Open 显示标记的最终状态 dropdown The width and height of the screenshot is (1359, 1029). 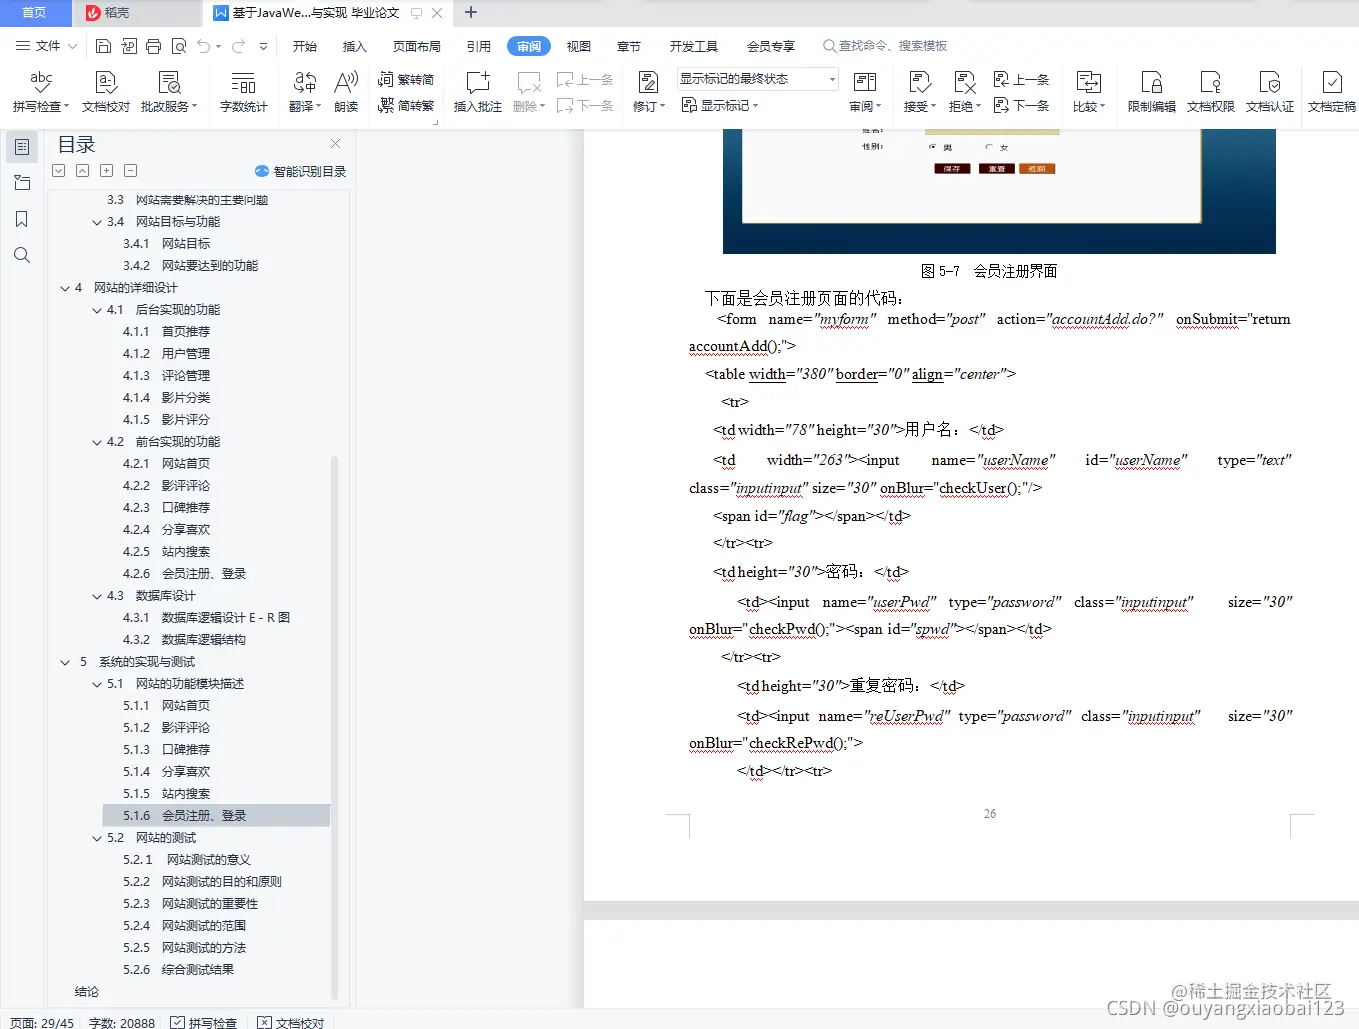757,79
